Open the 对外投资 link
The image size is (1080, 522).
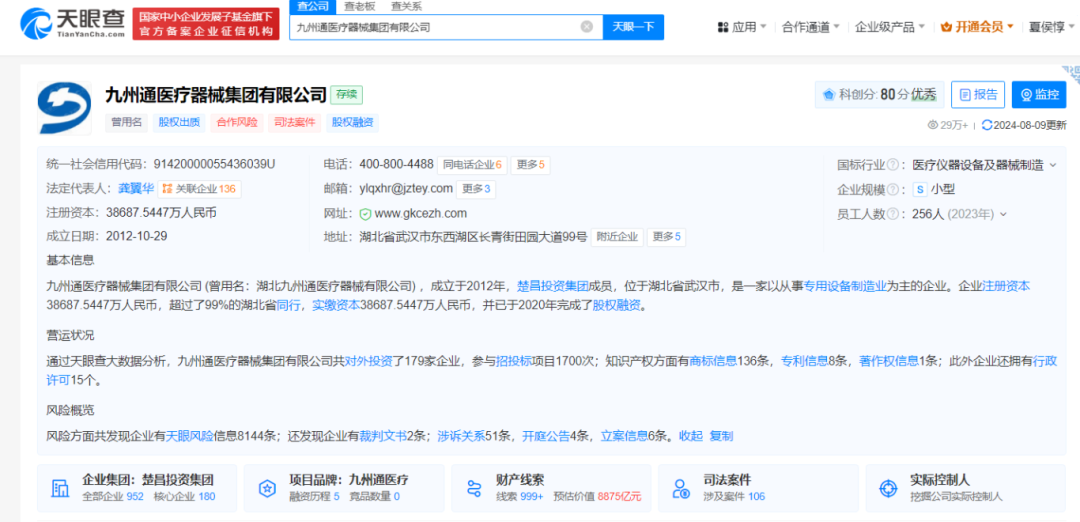tap(368, 361)
